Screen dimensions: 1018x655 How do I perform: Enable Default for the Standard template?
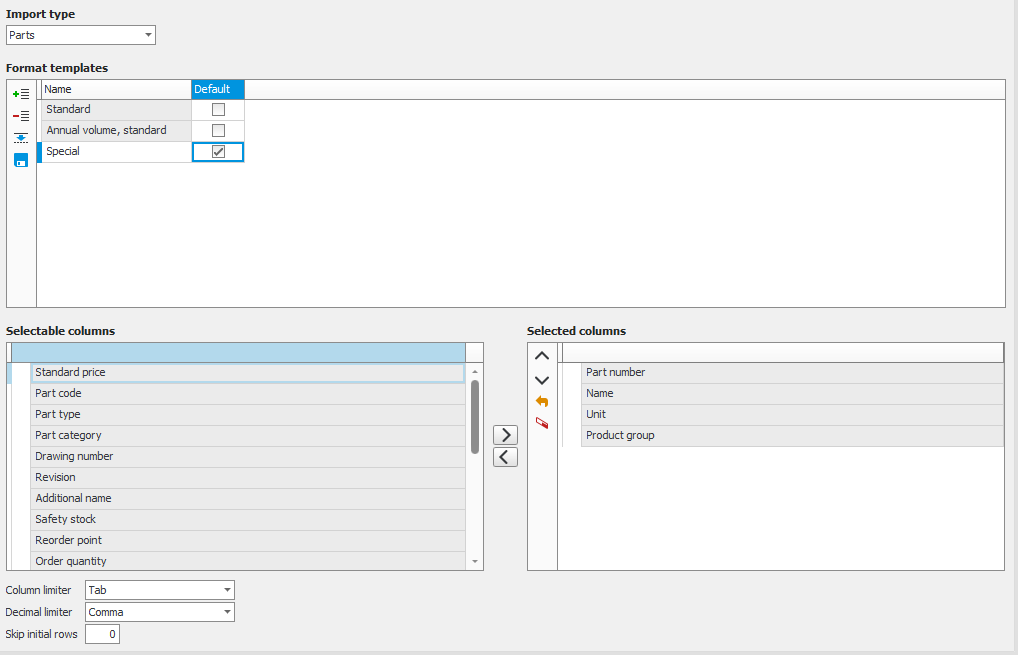(217, 109)
